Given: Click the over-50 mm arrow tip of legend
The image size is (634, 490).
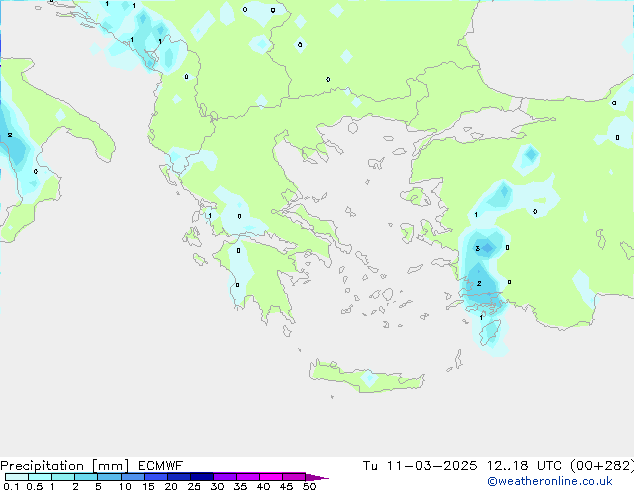Looking at the screenshot, I should coord(317,477).
